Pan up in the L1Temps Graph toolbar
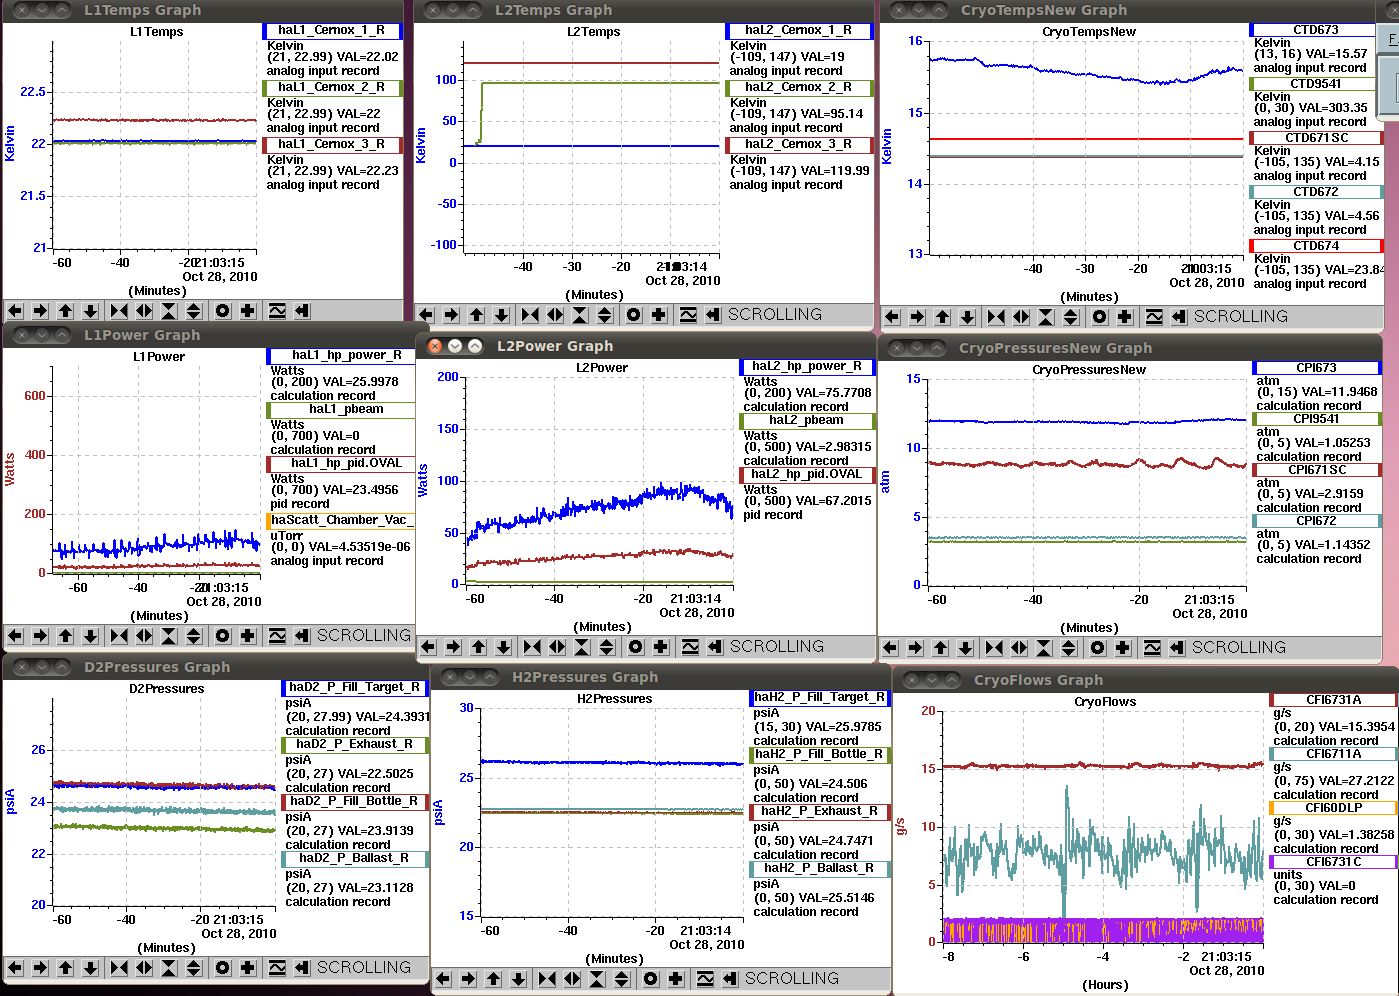This screenshot has width=1399, height=996. (65, 311)
